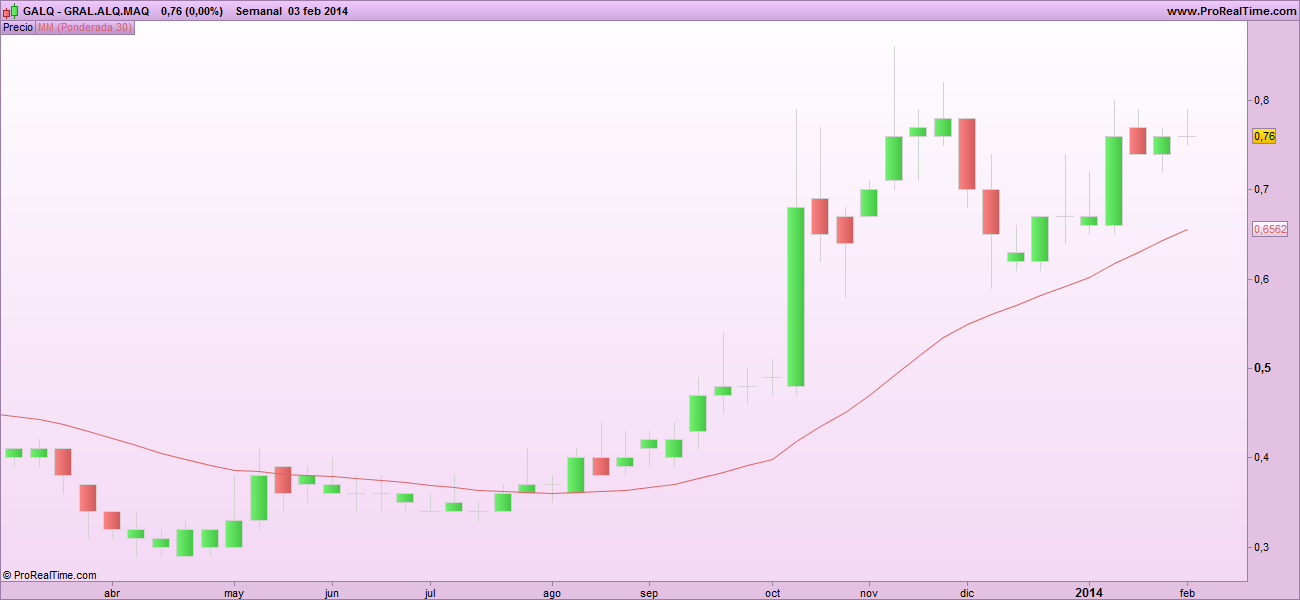Open the www.ProRealTime.com link
The width and height of the screenshot is (1300, 600).
coord(1230,11)
